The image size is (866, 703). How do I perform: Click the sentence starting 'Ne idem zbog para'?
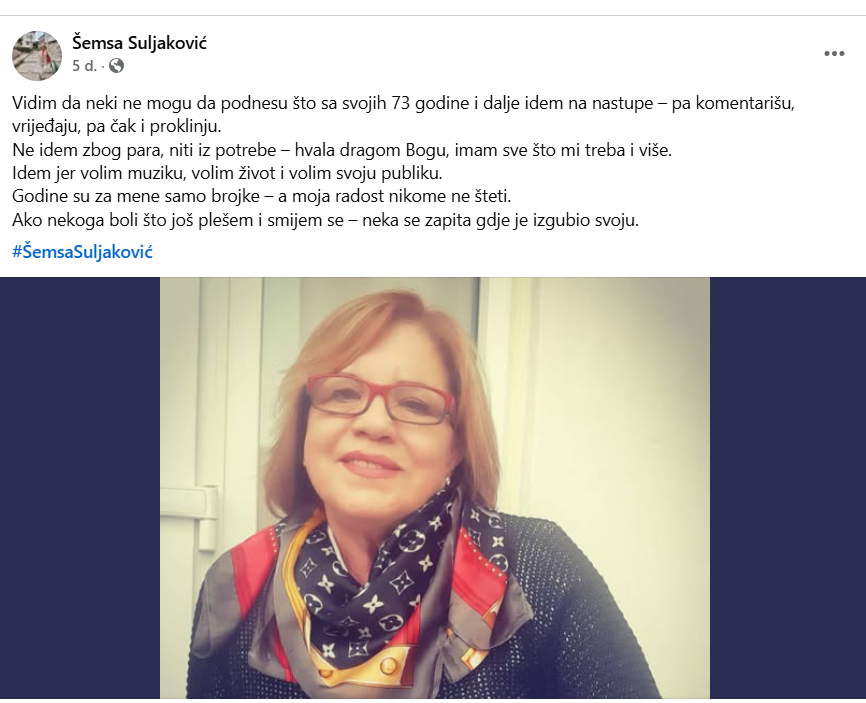click(x=342, y=150)
